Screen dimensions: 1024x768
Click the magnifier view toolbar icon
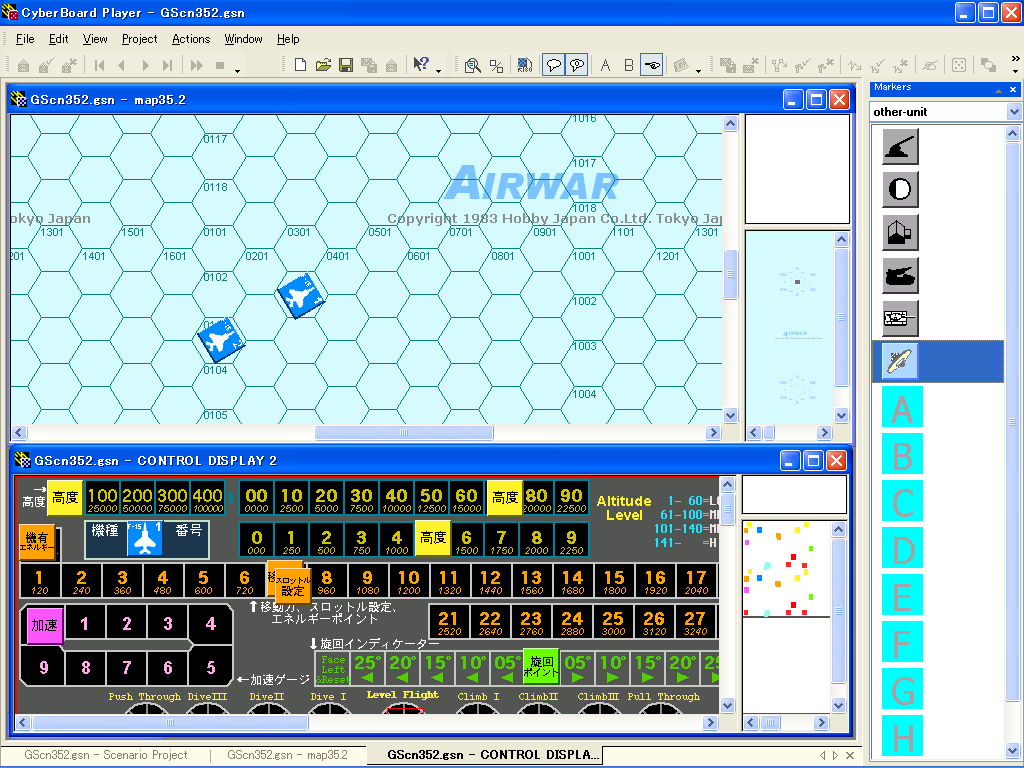pos(472,65)
